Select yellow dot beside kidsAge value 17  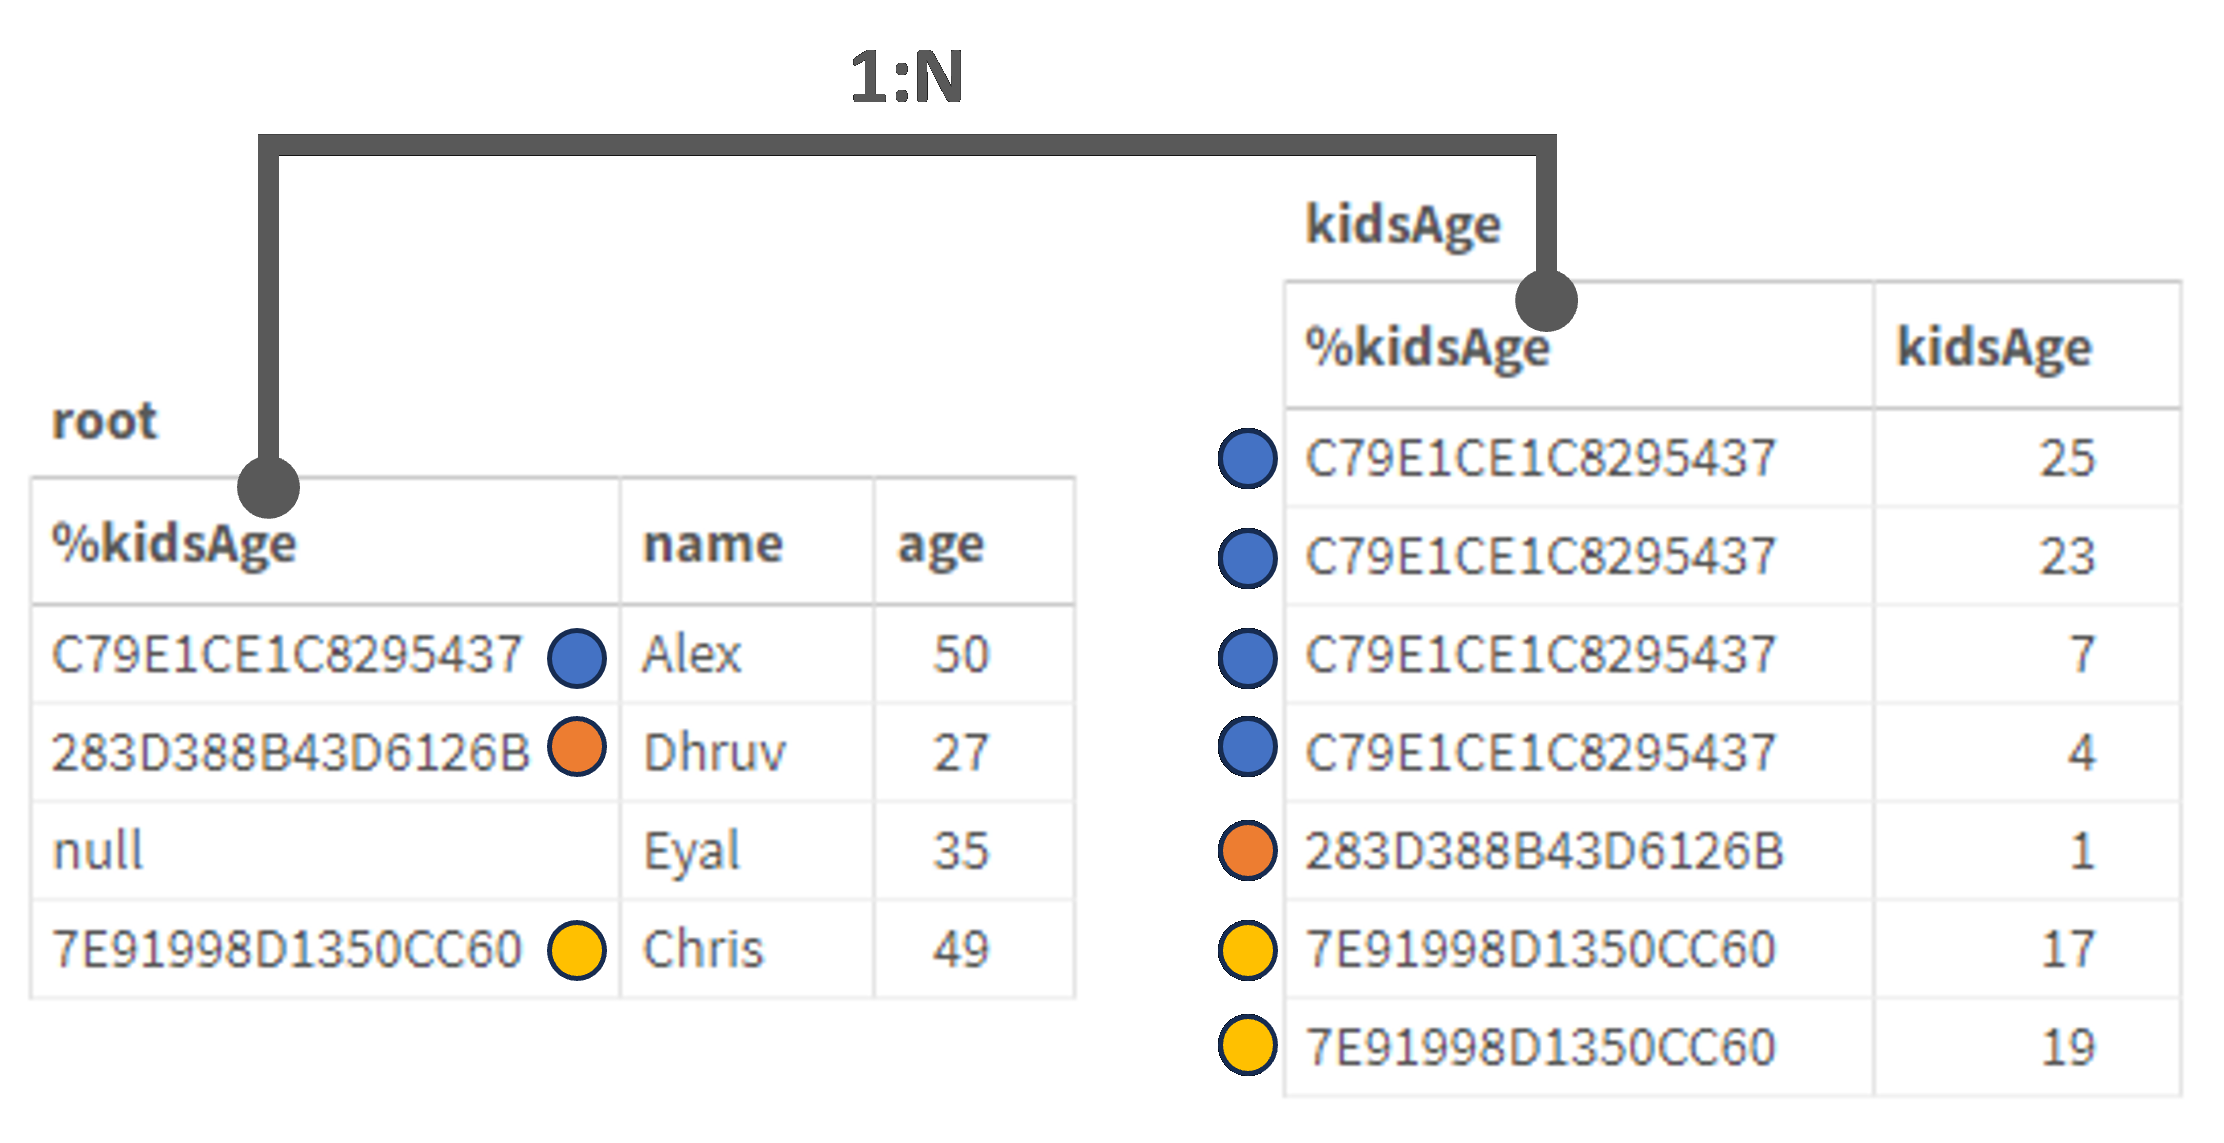(x=1247, y=950)
